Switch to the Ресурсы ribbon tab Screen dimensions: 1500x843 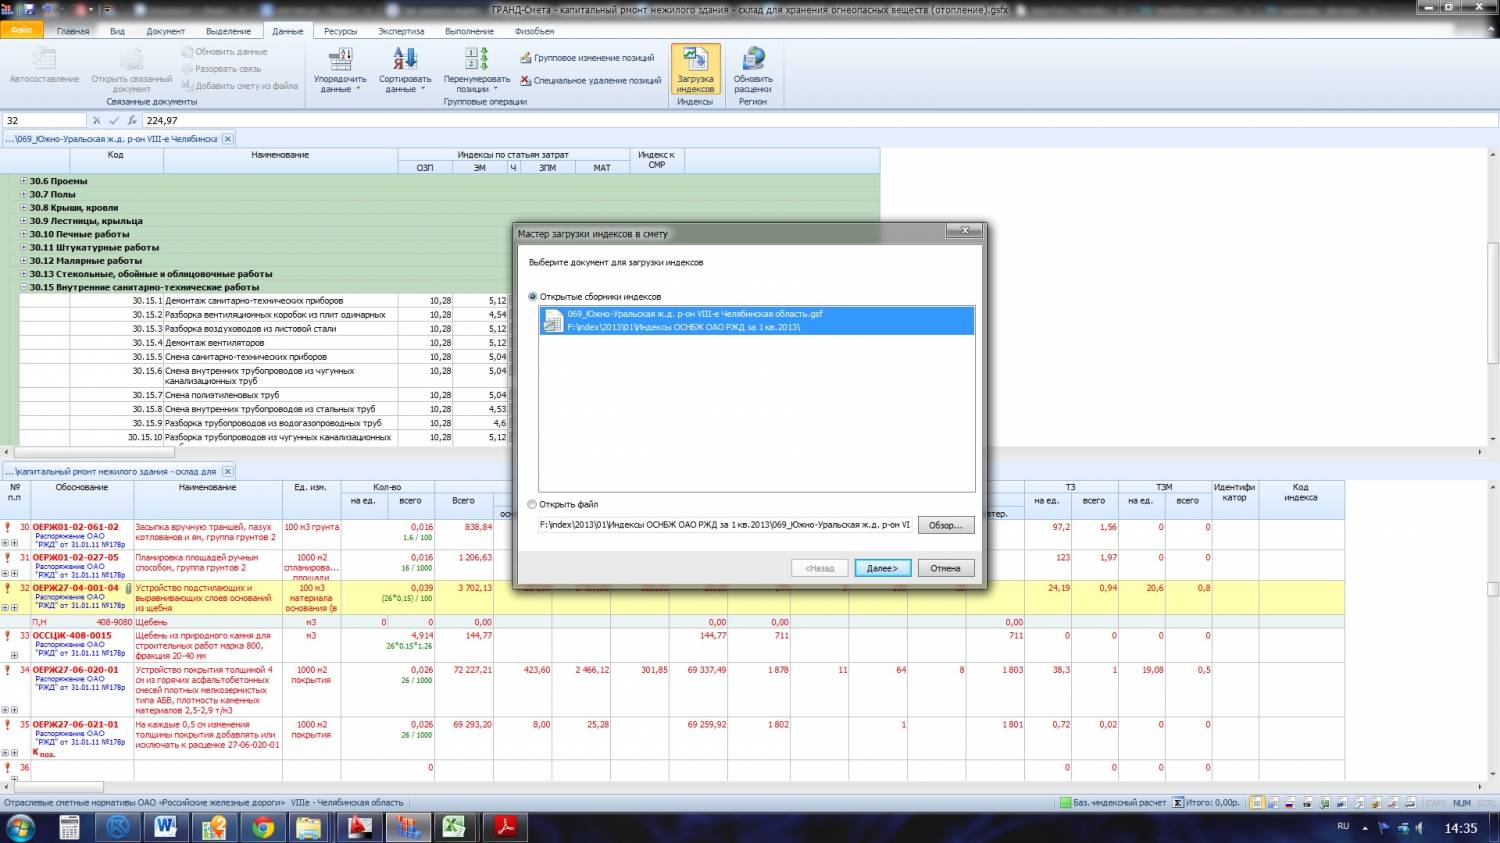point(340,31)
